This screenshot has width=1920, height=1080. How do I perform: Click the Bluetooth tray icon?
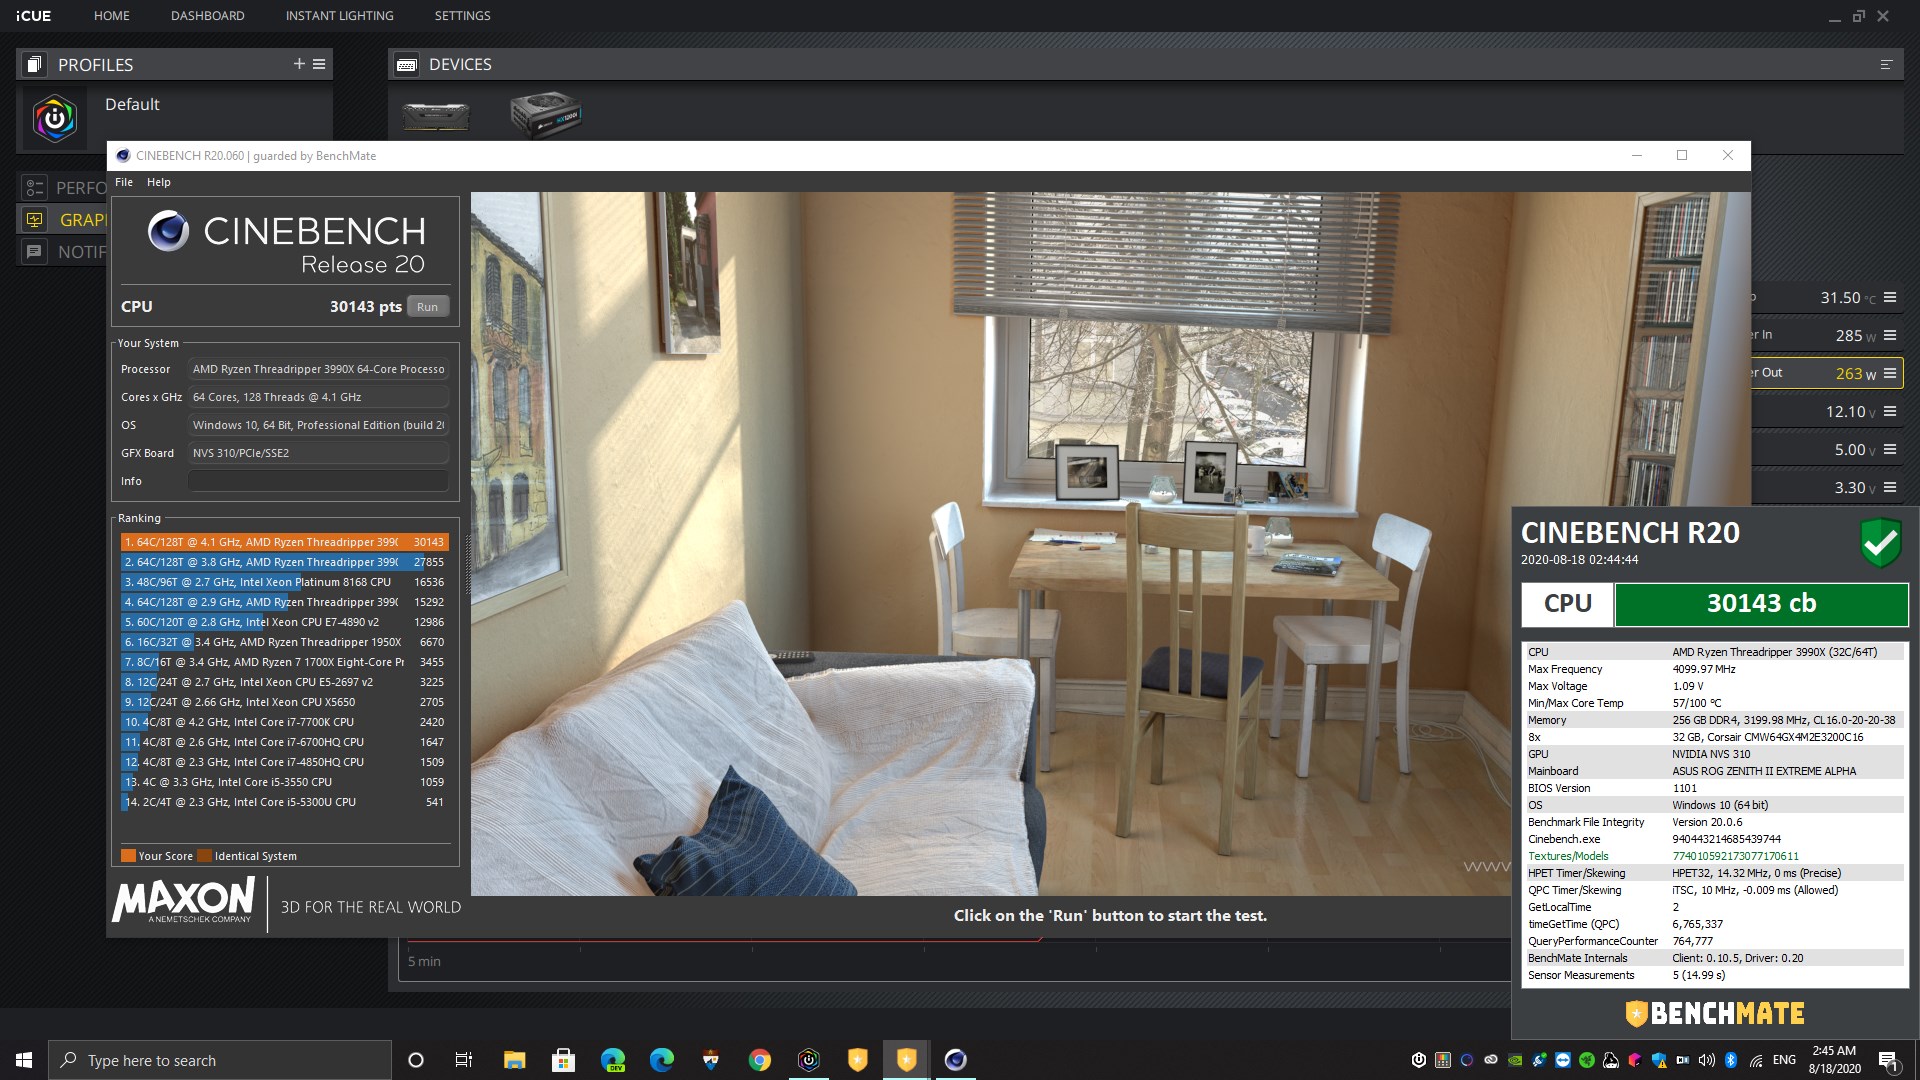1731,1060
